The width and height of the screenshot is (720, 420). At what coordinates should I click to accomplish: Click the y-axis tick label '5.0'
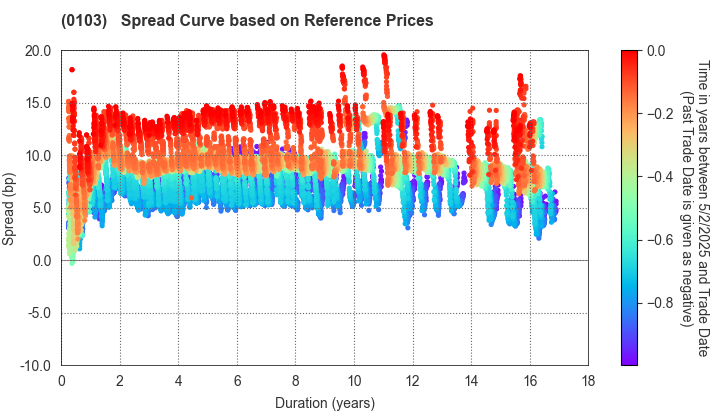[41, 208]
